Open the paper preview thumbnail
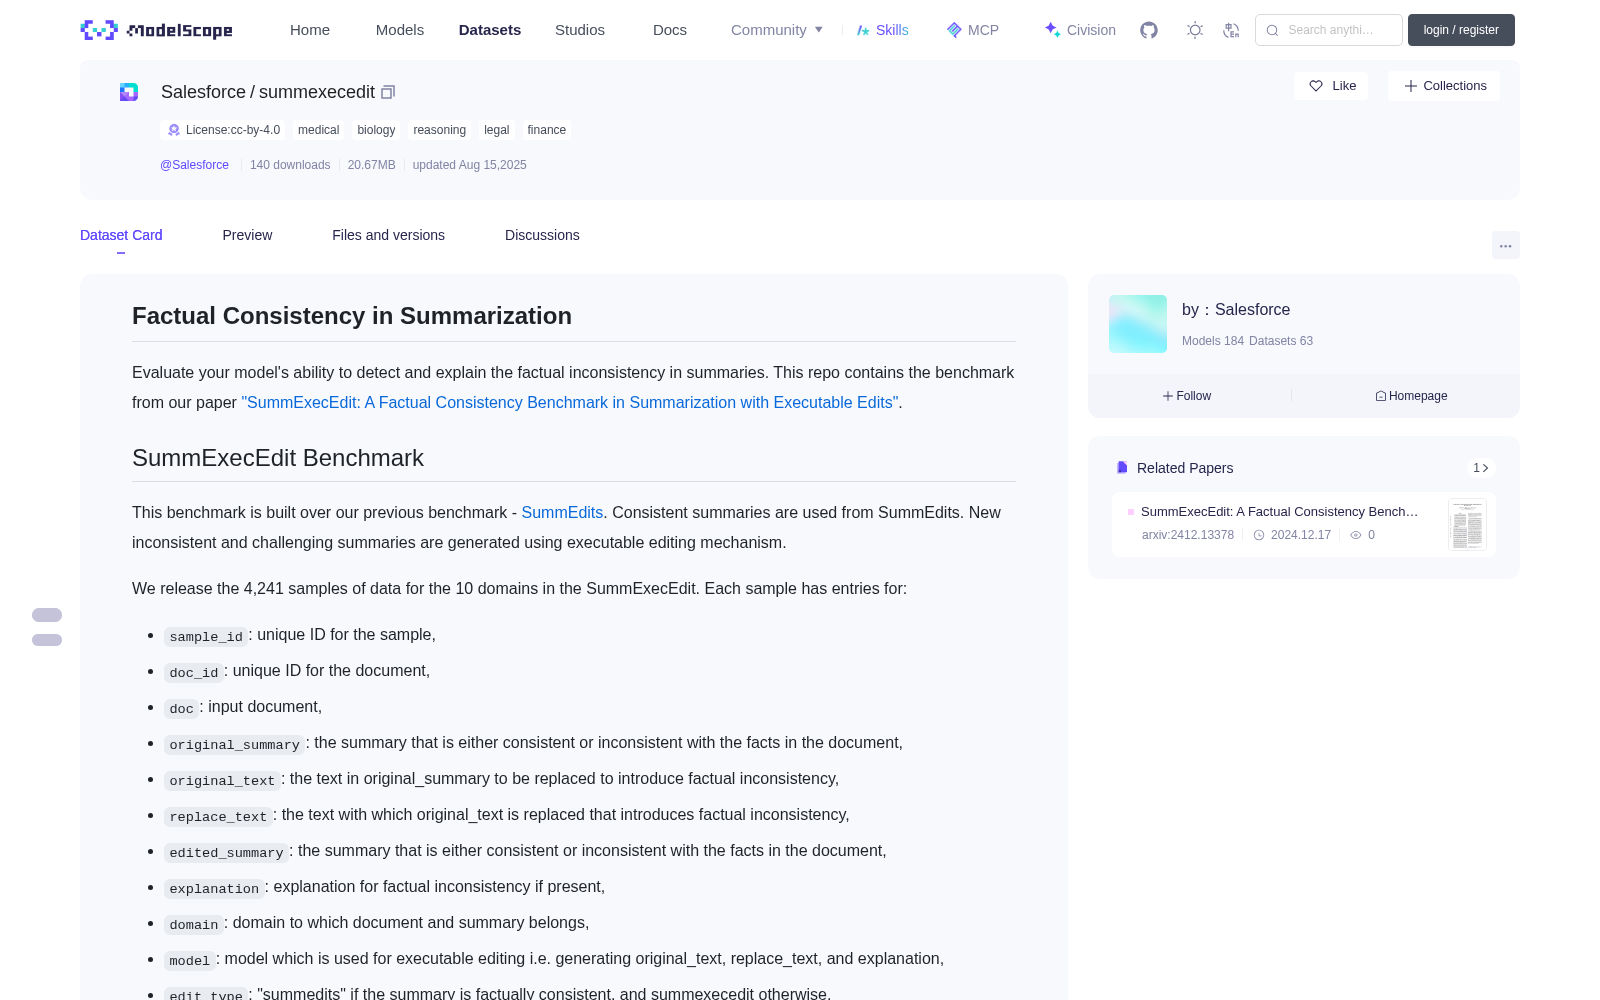 tap(1467, 524)
